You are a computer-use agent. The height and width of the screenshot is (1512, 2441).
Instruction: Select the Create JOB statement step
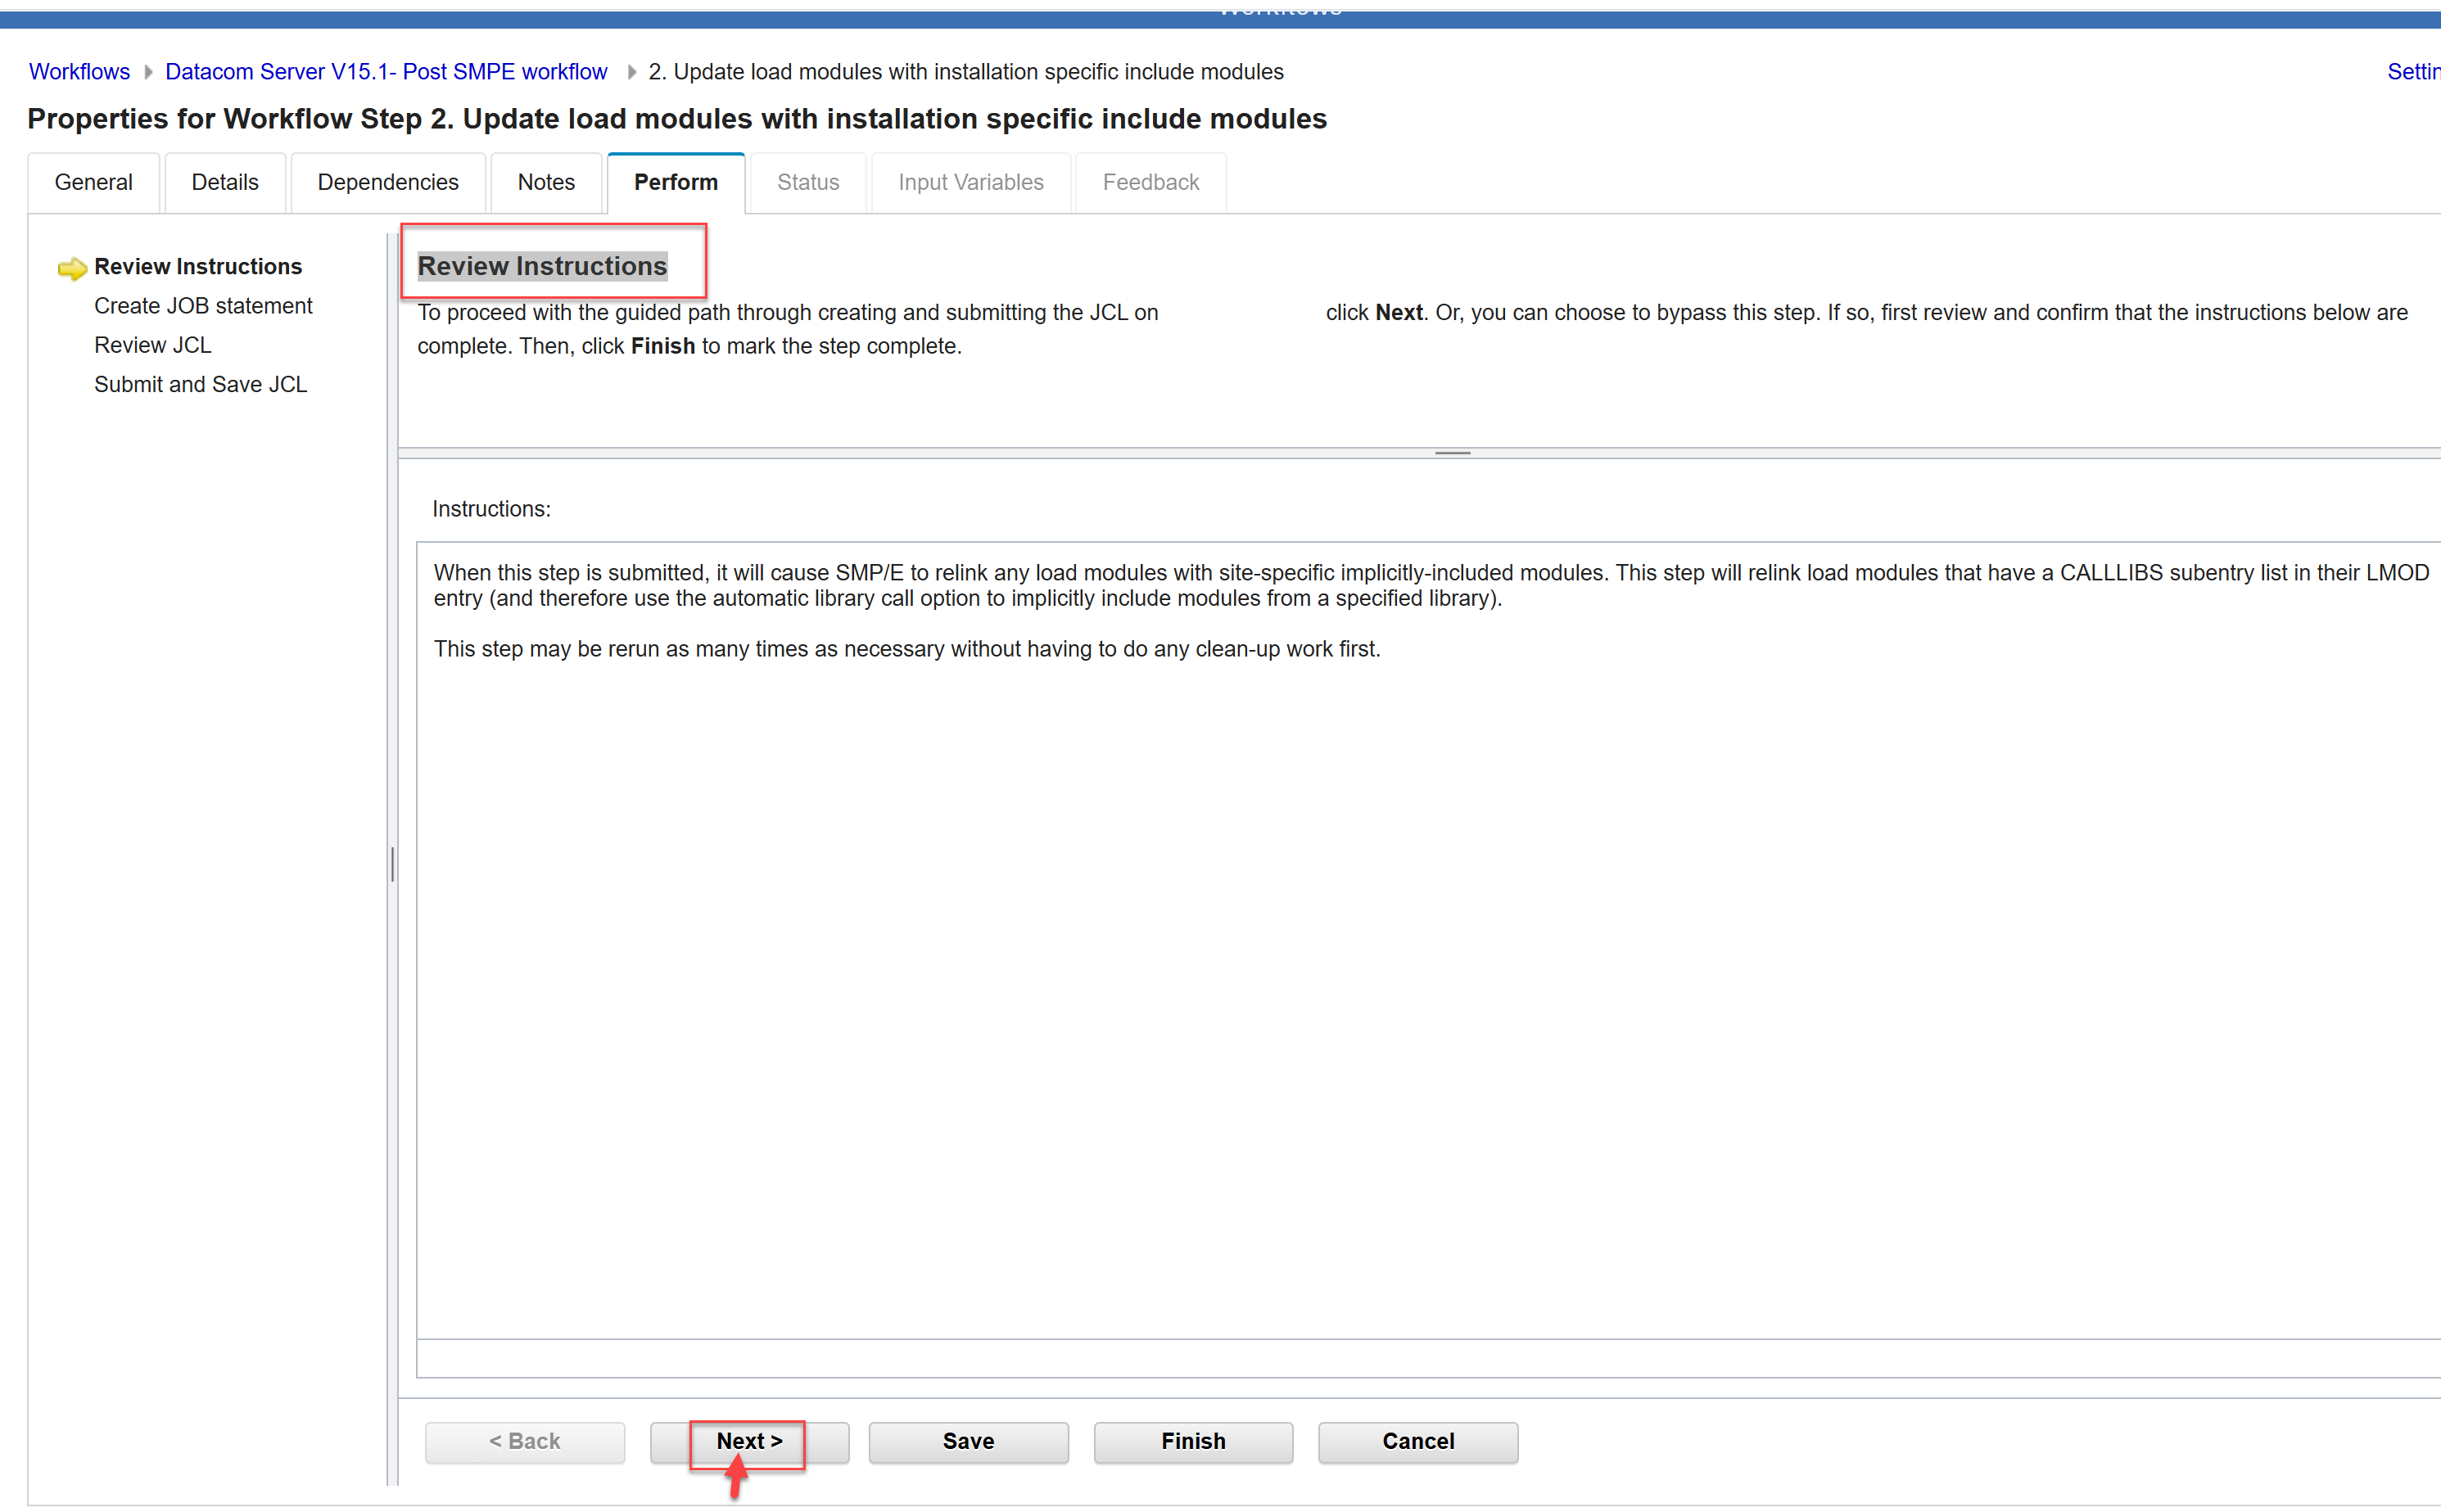203,306
